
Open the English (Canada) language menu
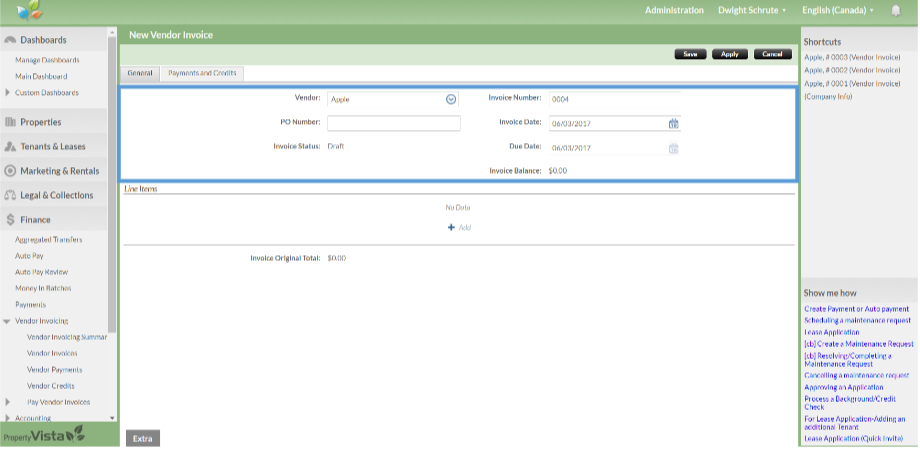point(838,10)
